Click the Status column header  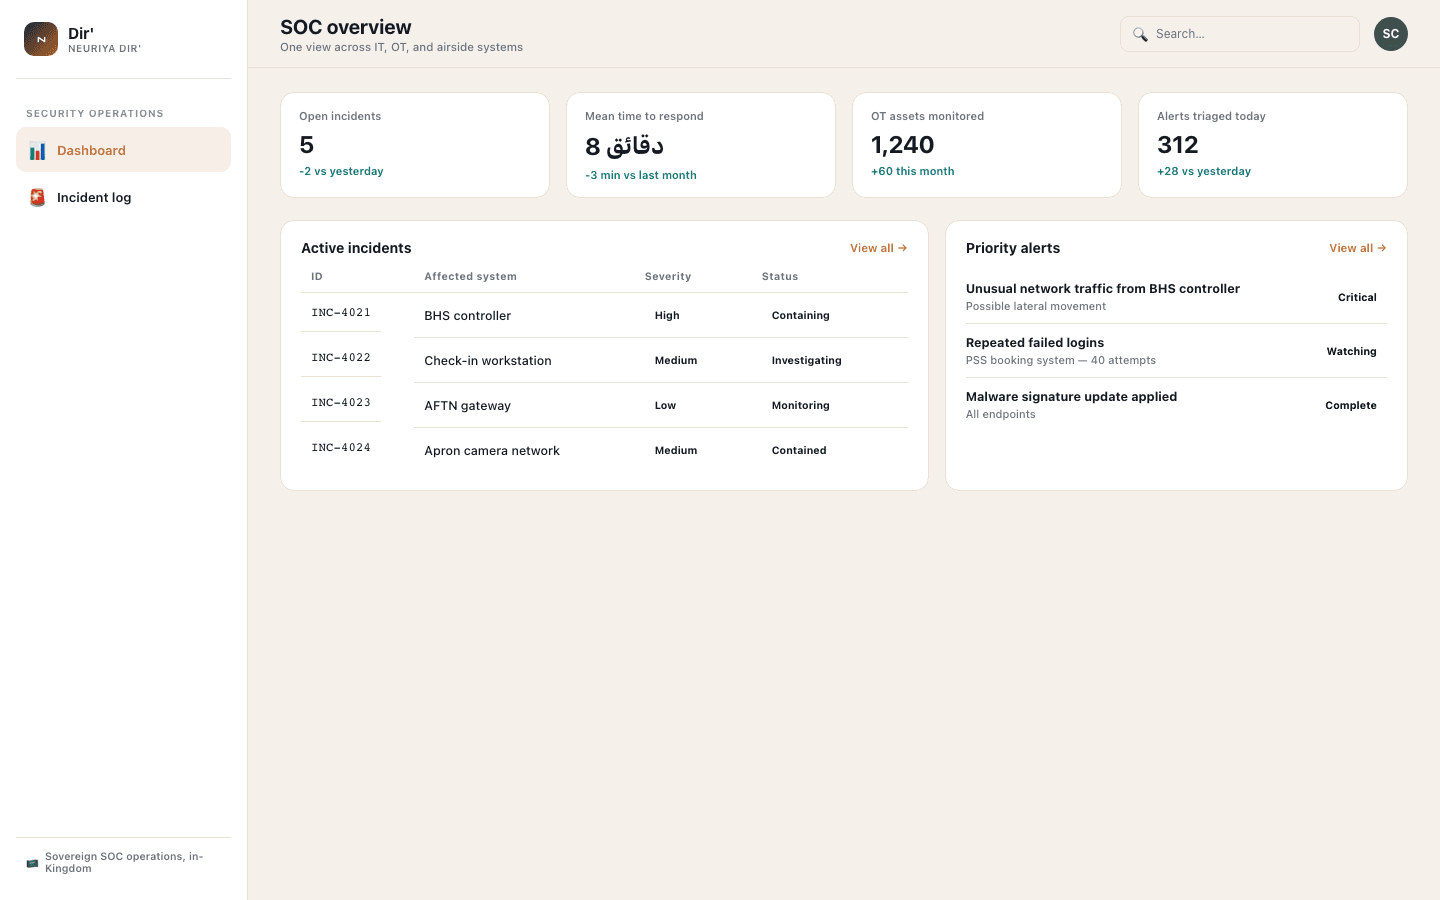coord(780,277)
